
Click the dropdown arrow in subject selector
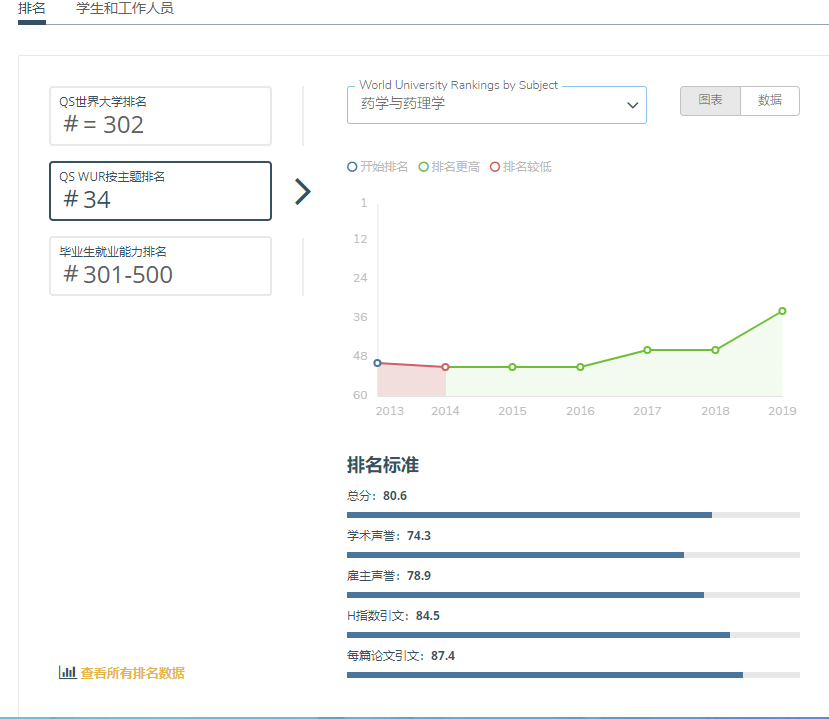point(632,105)
